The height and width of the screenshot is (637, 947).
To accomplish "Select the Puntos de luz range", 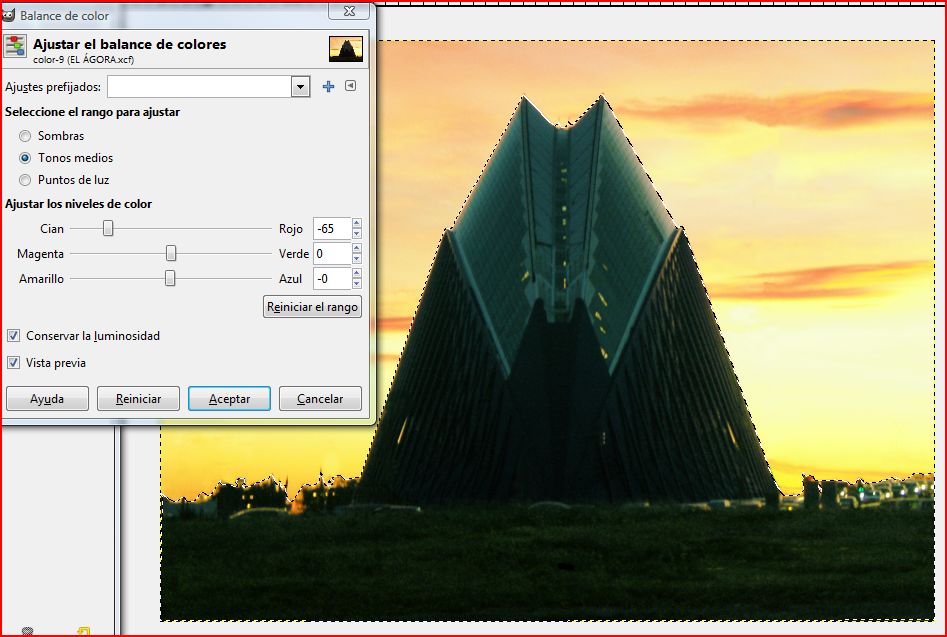I will coord(25,180).
